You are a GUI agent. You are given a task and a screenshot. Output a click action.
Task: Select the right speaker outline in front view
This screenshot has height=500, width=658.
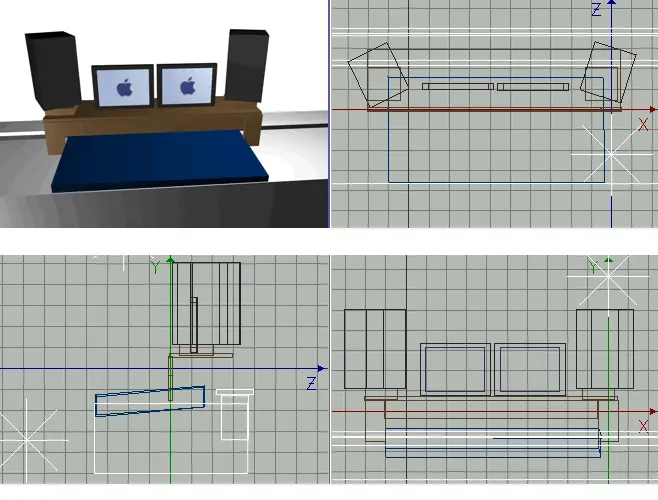[x=605, y=349]
